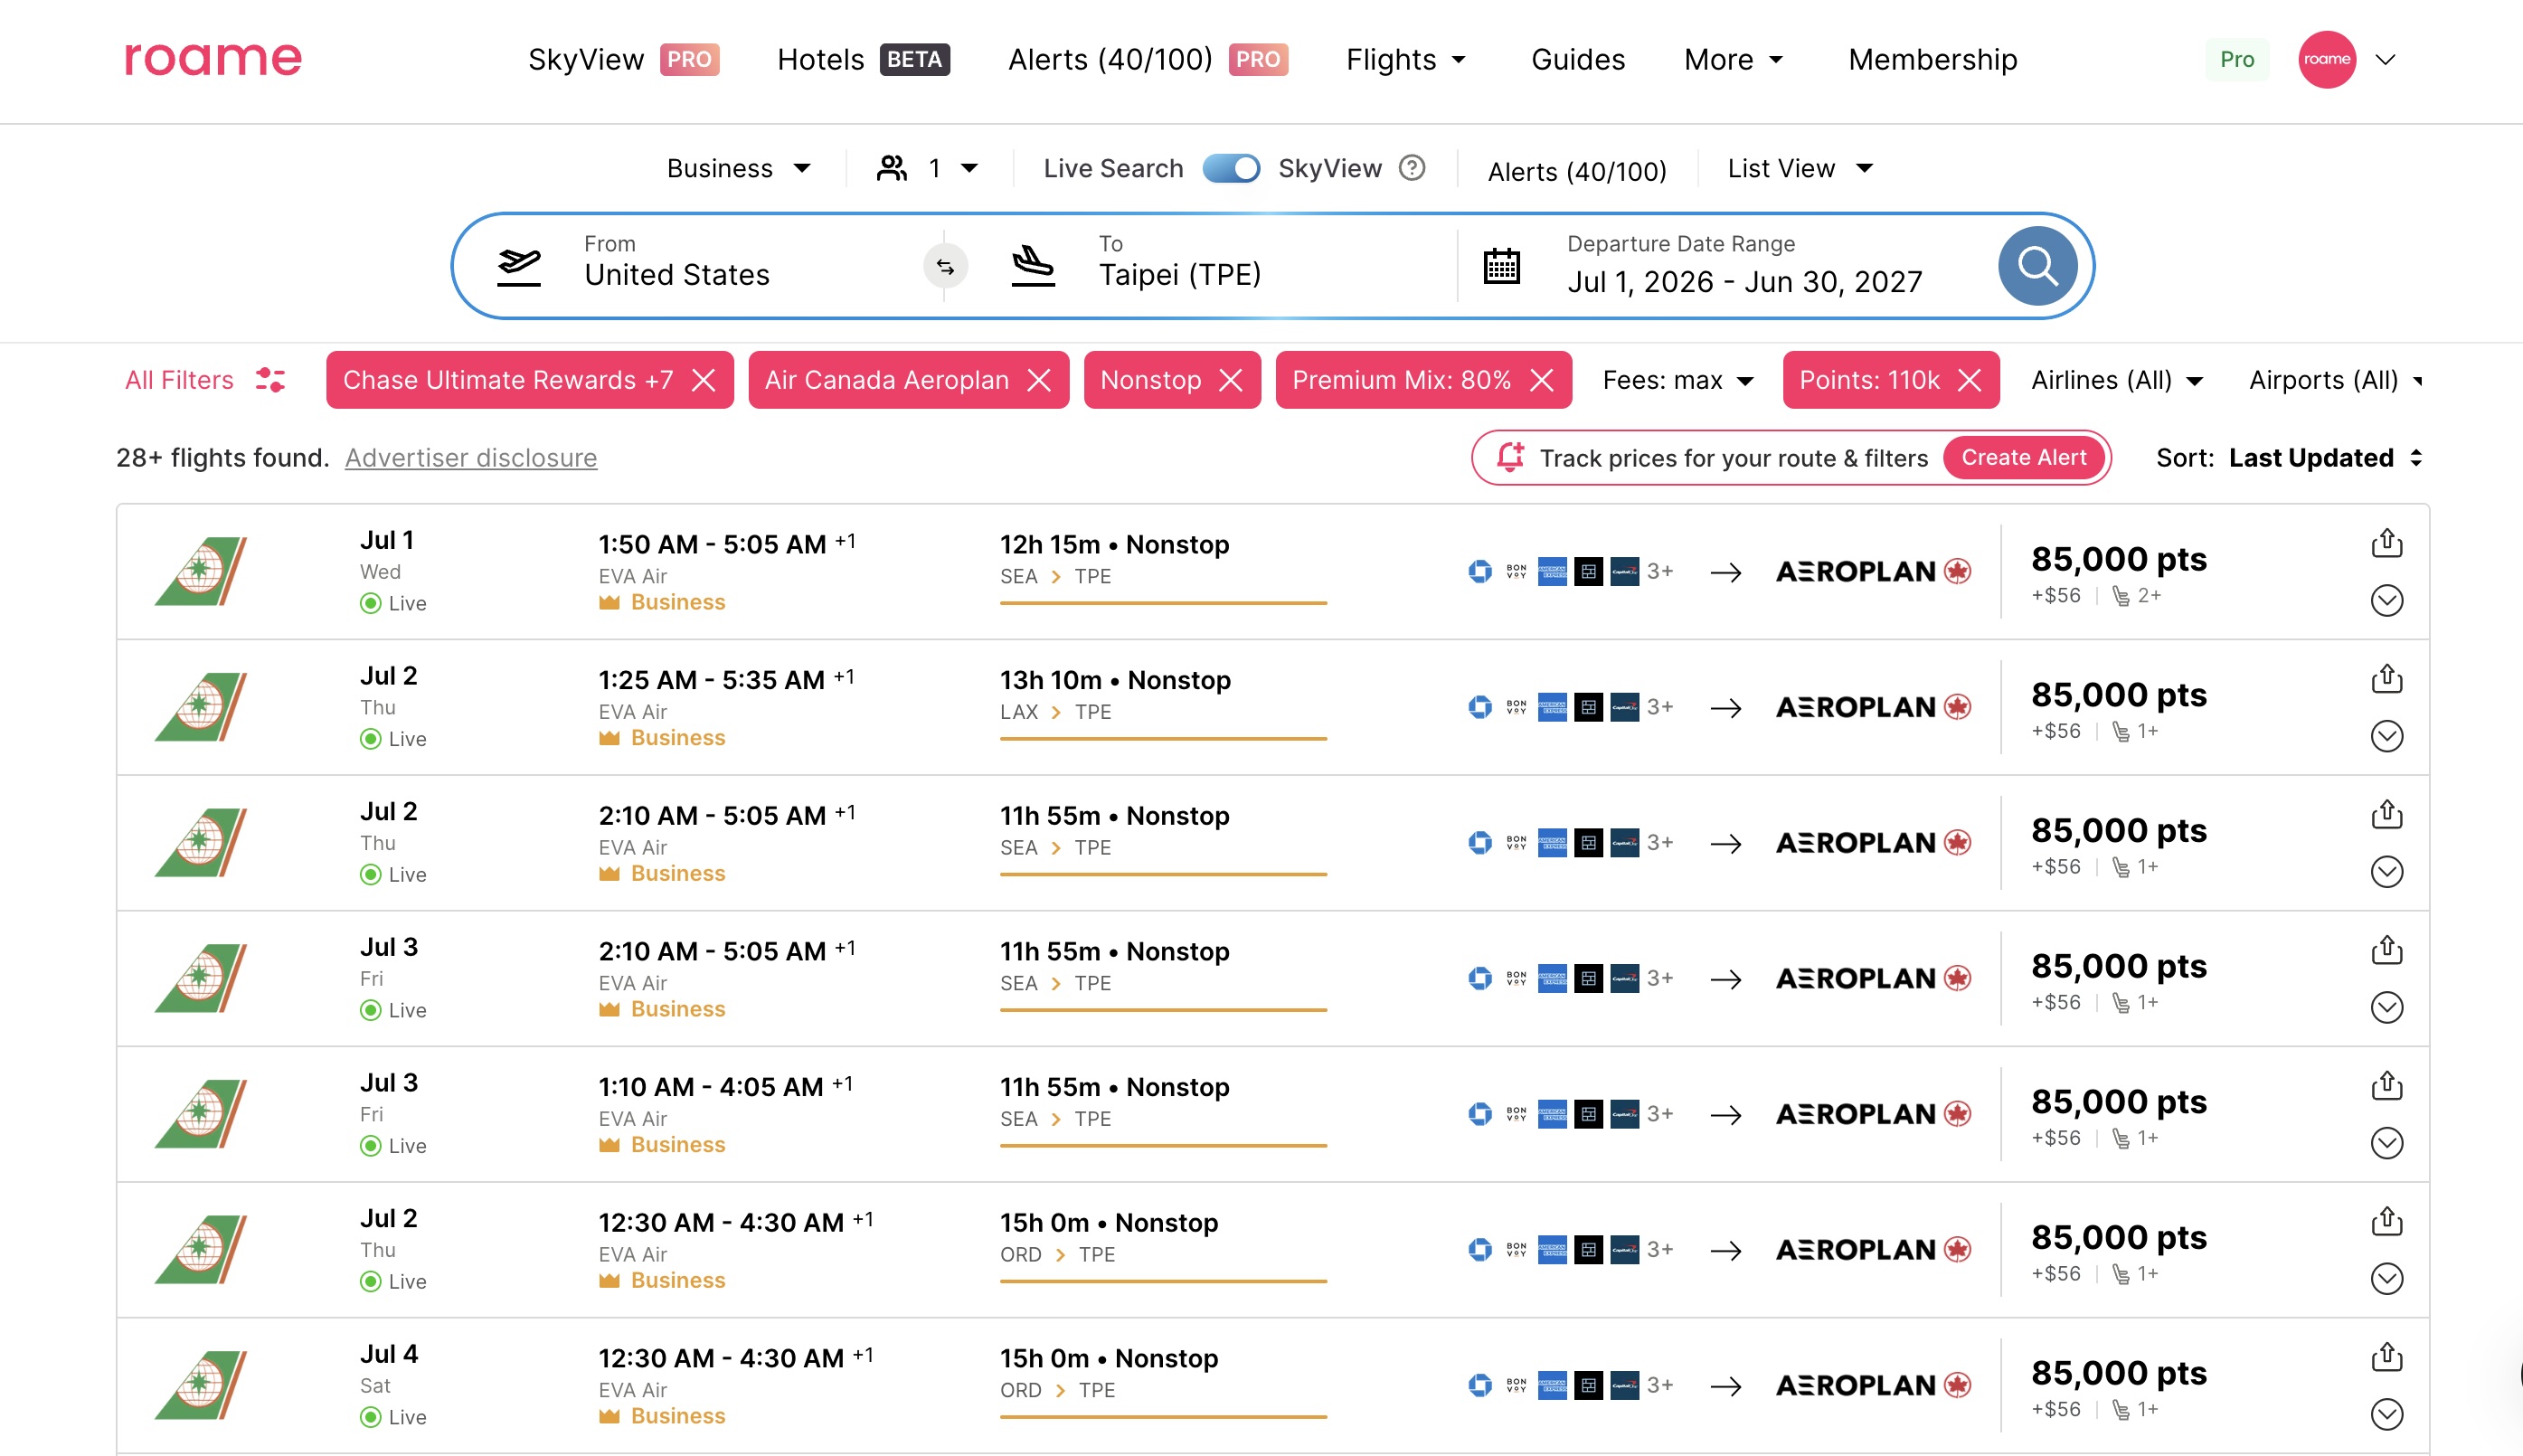2523x1456 pixels.
Task: Click the 12h 15m Nonstop duration text
Action: pos(1114,544)
